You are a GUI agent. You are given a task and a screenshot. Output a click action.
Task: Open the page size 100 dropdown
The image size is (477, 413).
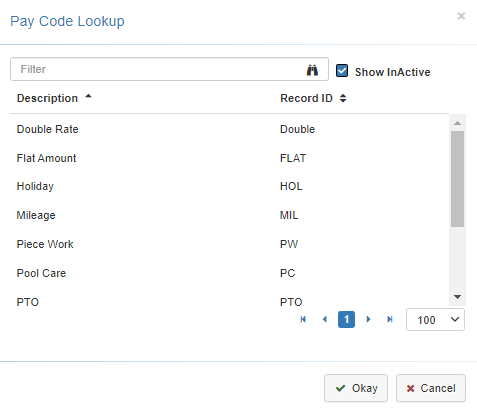(x=435, y=320)
